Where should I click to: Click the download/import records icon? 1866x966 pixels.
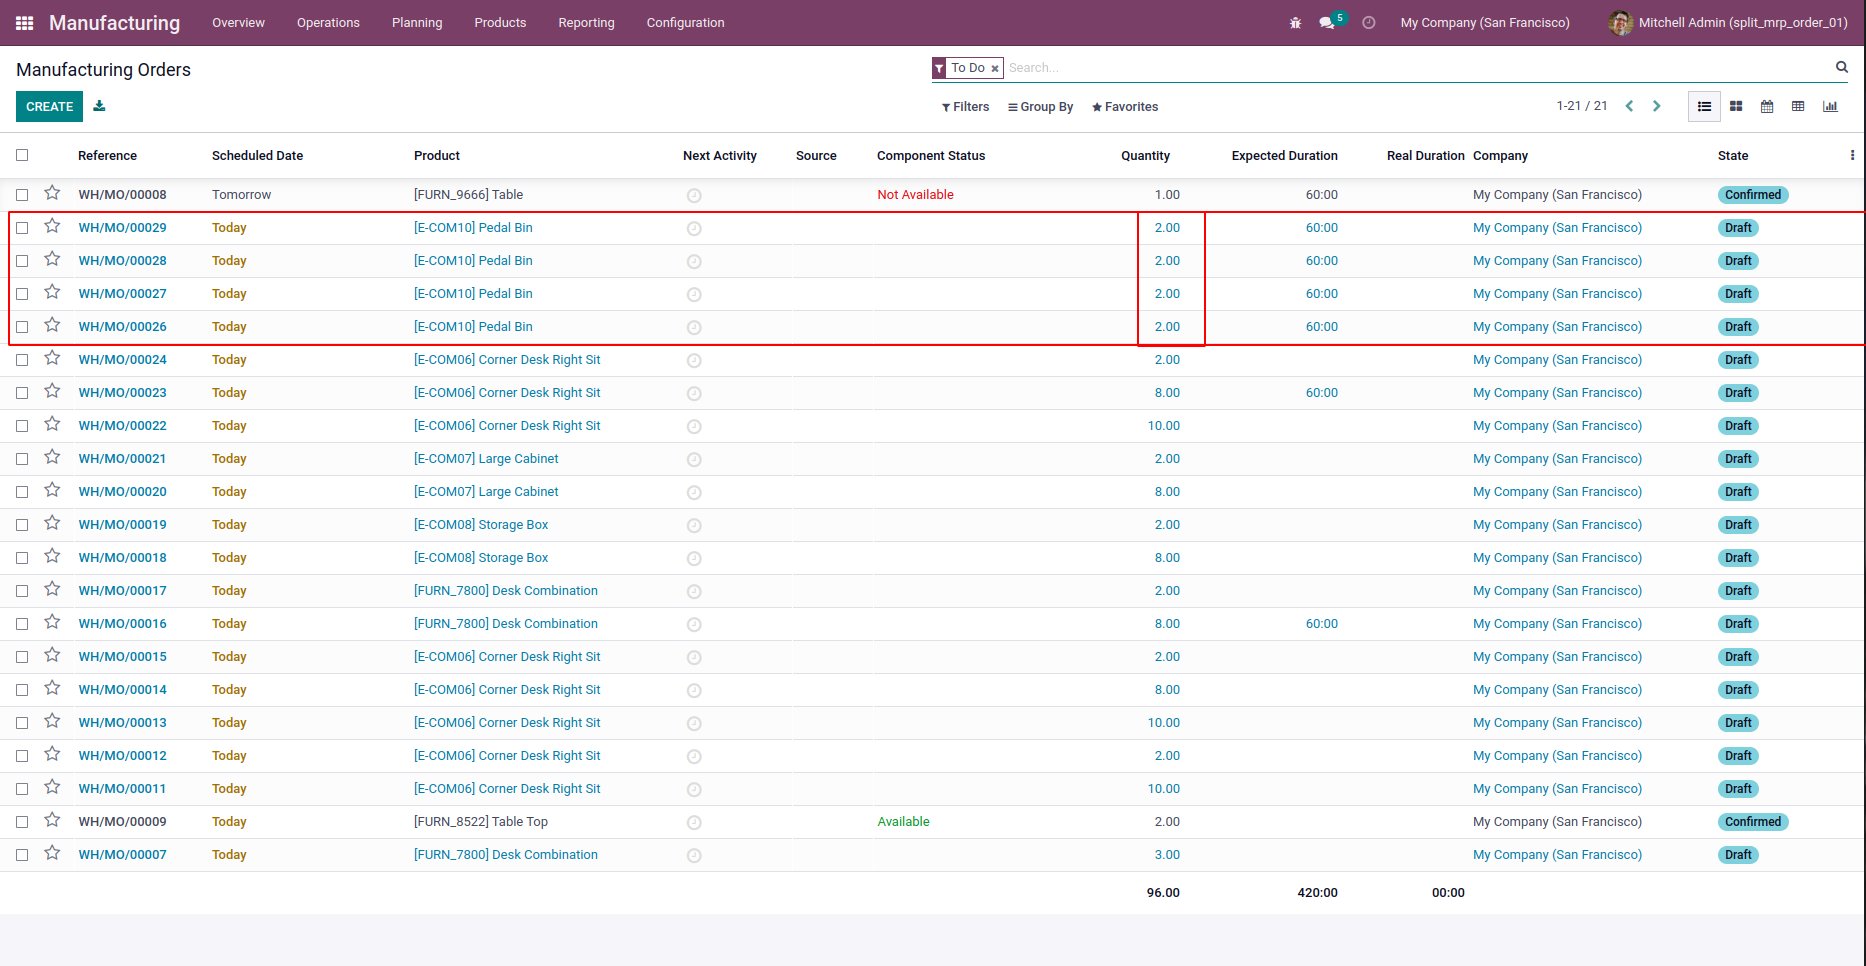[99, 106]
